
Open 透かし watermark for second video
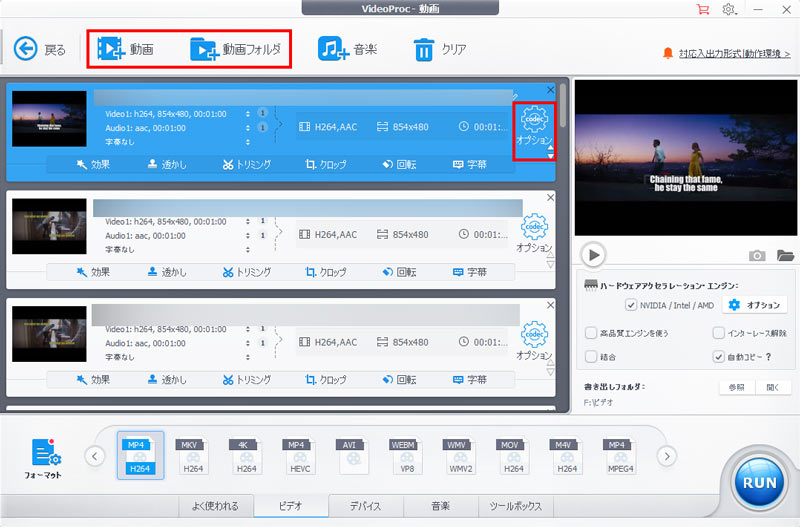pyautogui.click(x=167, y=272)
